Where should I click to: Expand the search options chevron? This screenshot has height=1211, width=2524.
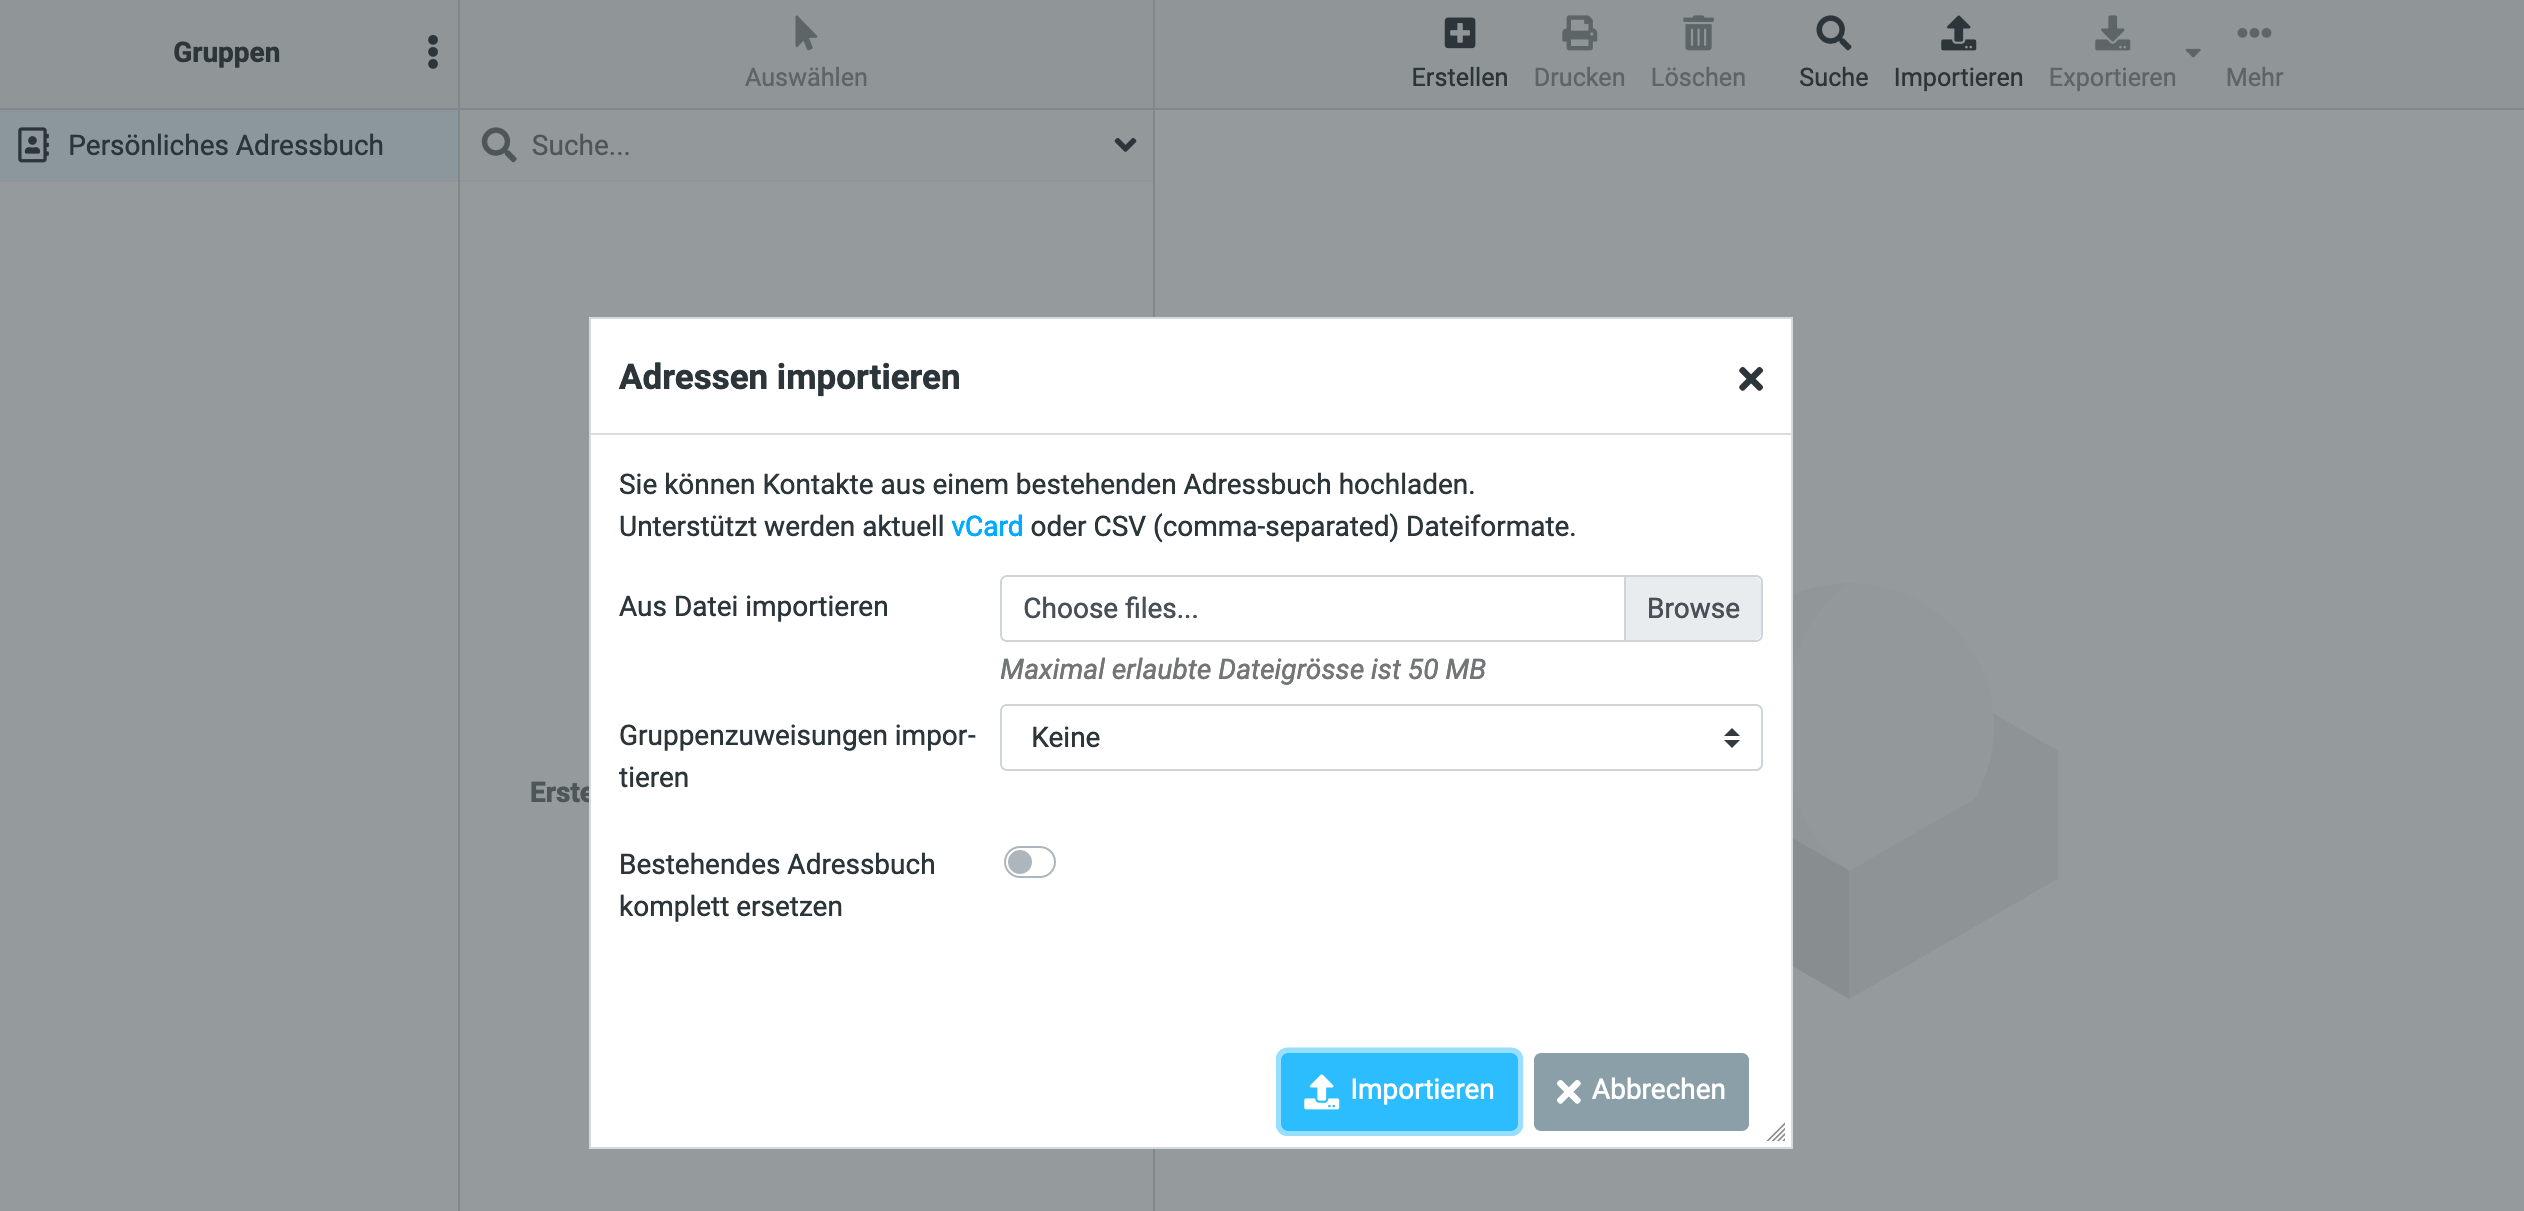[1124, 145]
